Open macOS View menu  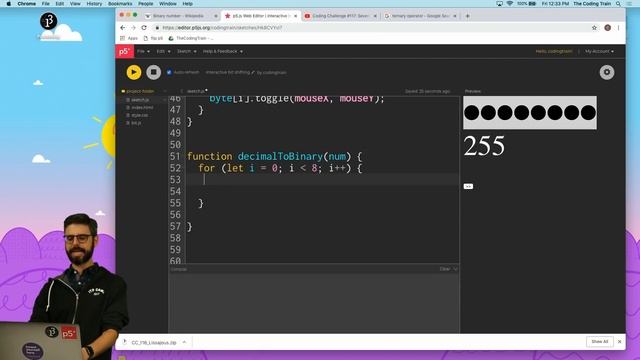75,4
